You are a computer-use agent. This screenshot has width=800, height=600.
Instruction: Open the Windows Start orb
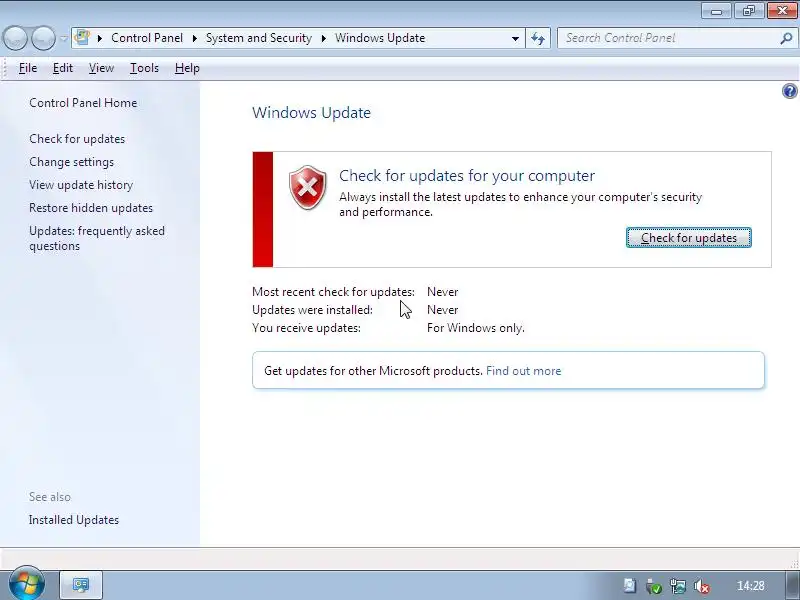tap(27, 584)
